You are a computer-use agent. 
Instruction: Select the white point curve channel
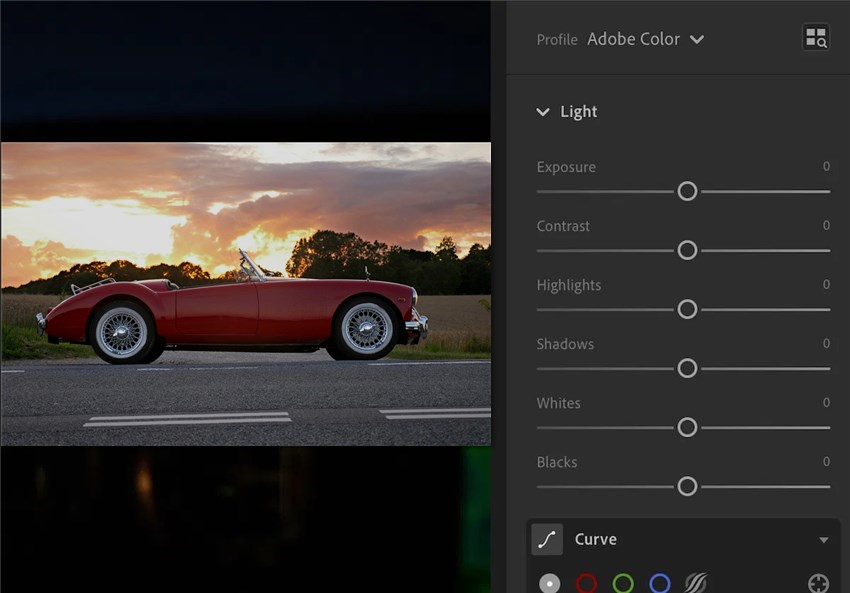click(550, 583)
